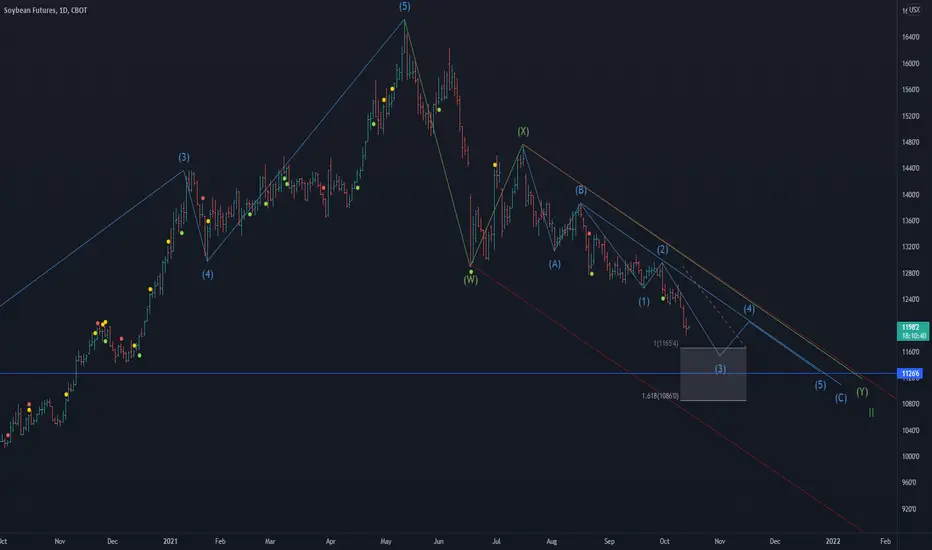
Task: Select the (3) label inside the gray box
Action: 720,369
